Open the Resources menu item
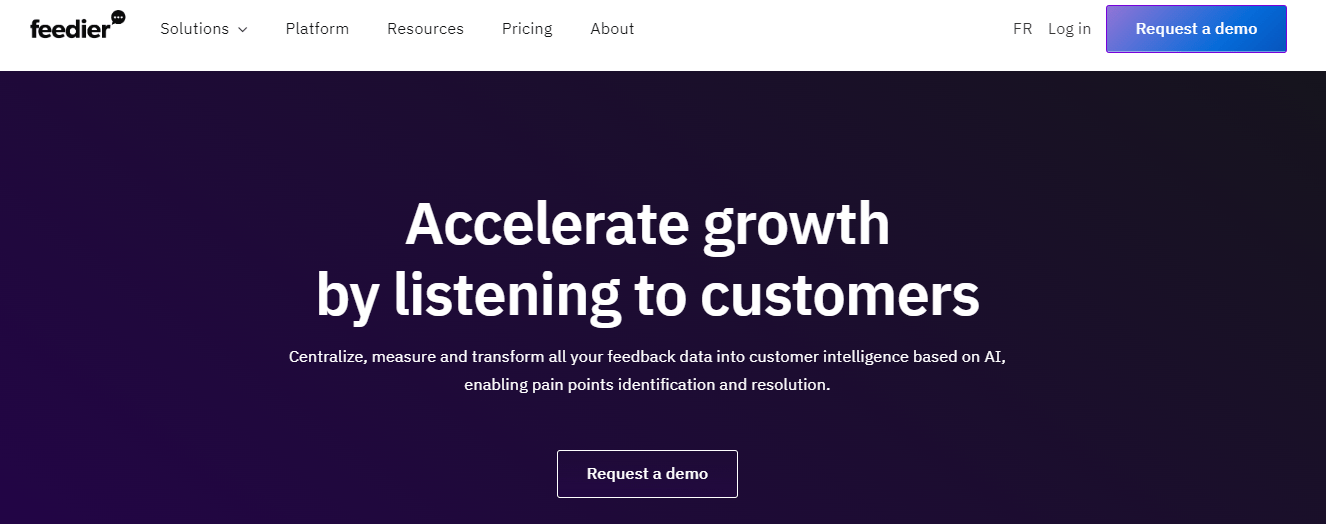The image size is (1326, 524). tap(425, 29)
